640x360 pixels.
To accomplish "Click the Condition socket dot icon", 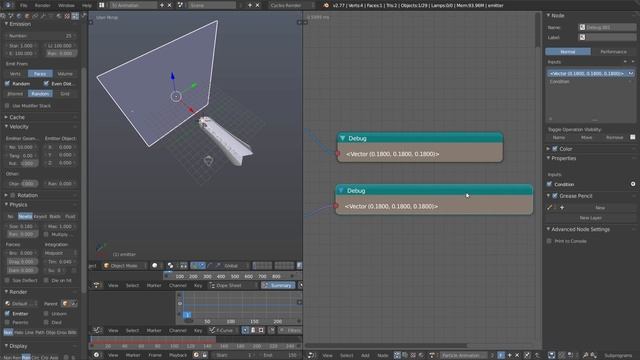I will click(x=633, y=184).
